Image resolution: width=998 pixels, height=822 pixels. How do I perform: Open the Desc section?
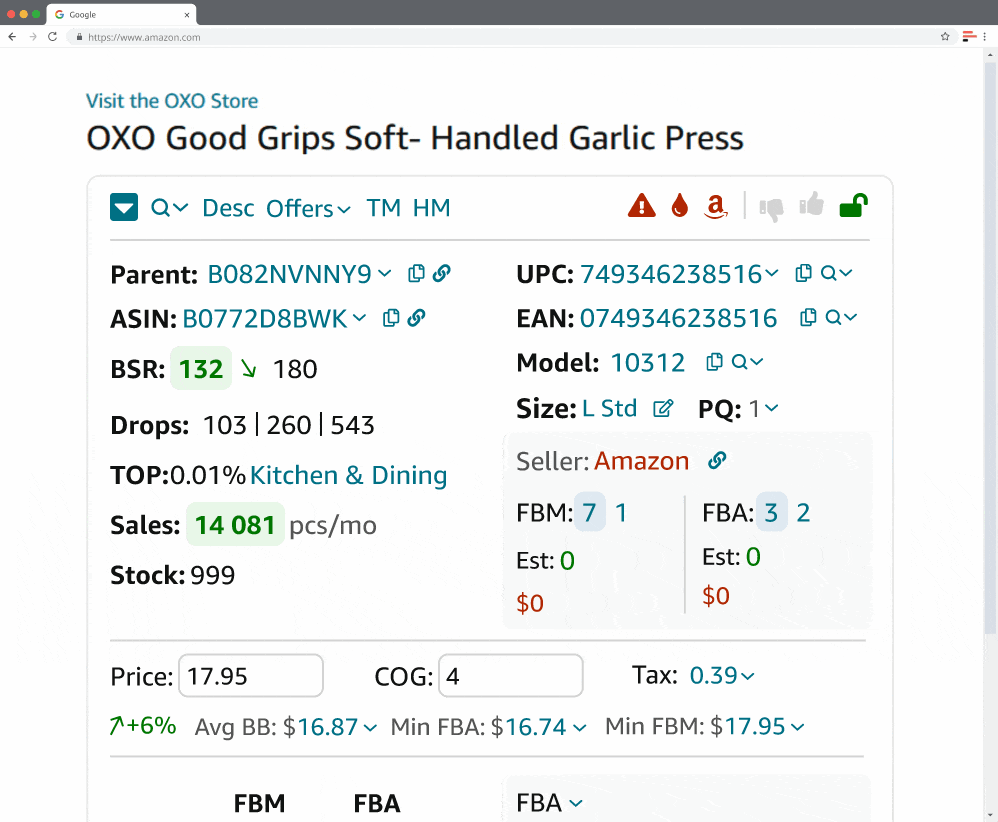228,208
